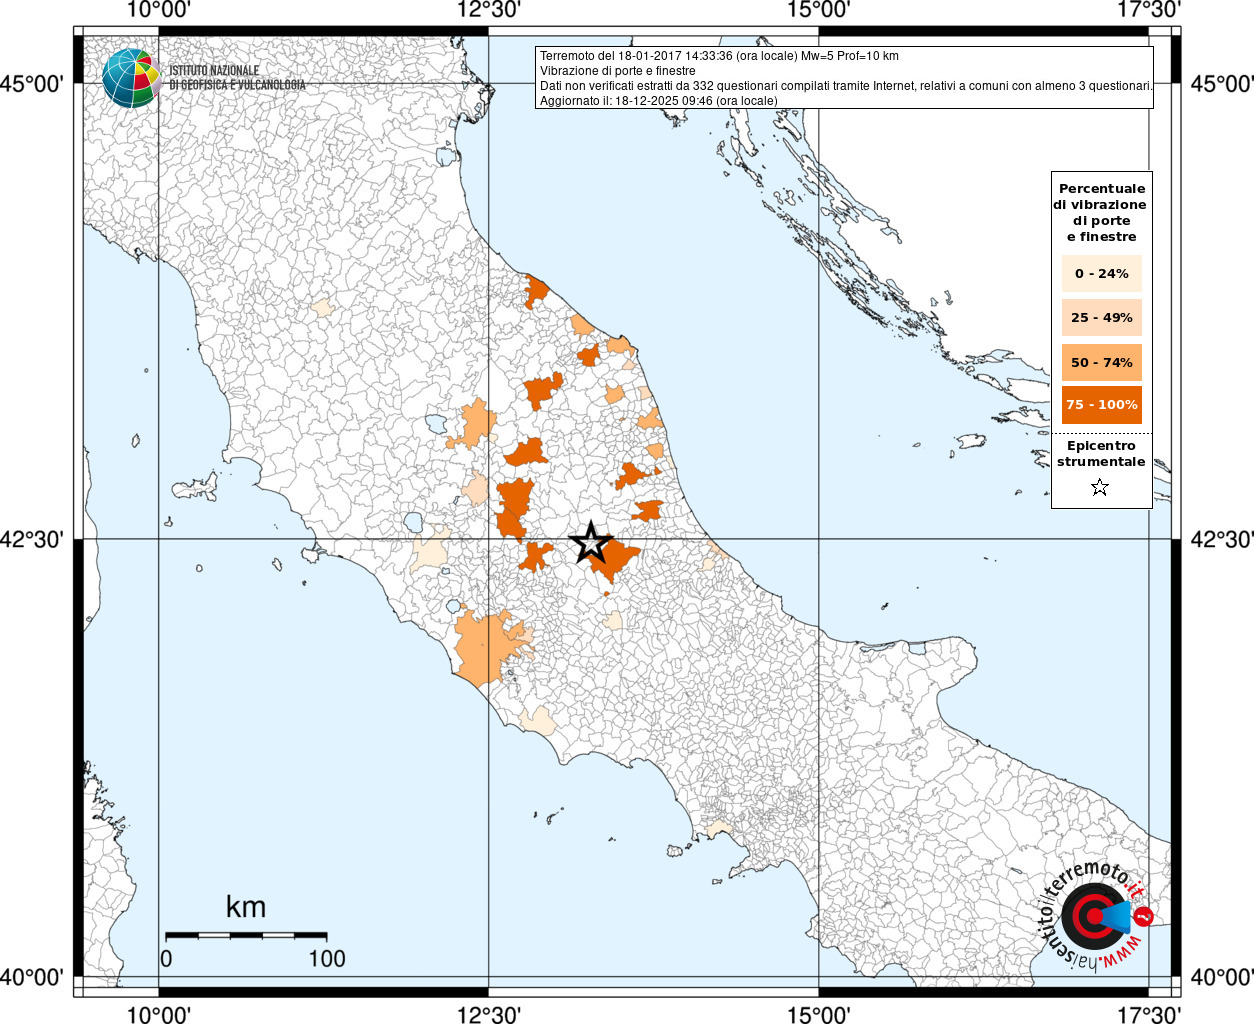This screenshot has width=1254, height=1024.
Task: Click the 'Epicentro strumentale' legend label
Action: [1101, 454]
